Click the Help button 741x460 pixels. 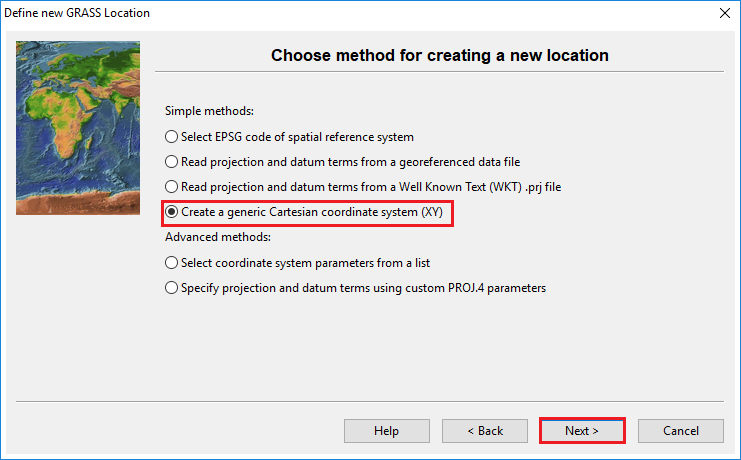(386, 431)
